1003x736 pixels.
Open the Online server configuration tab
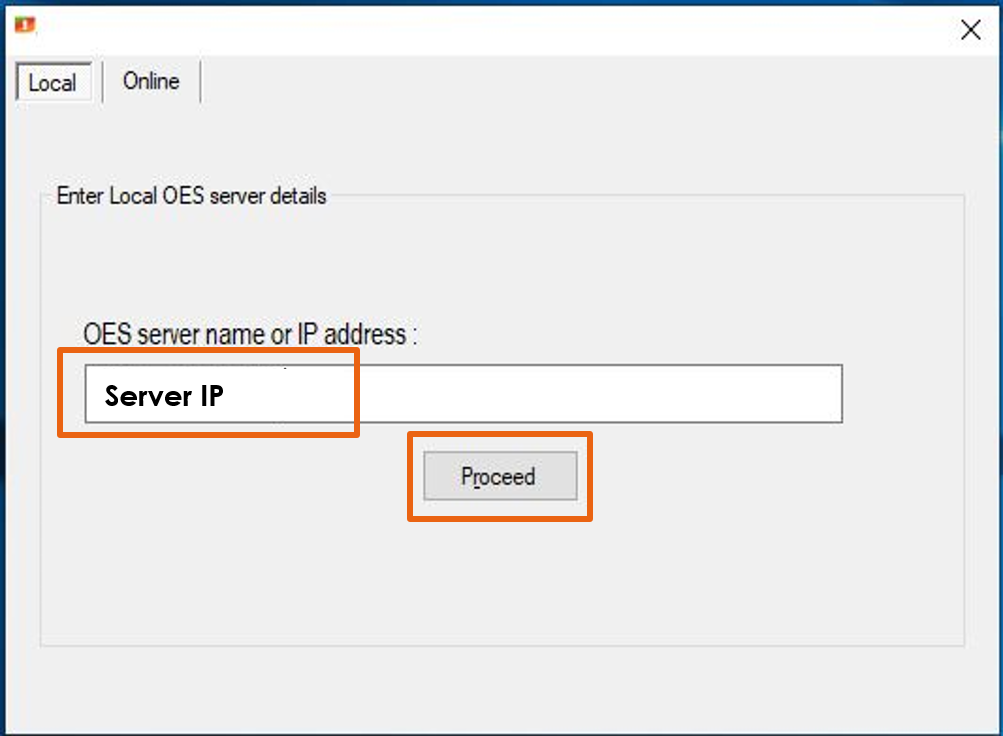[150, 82]
